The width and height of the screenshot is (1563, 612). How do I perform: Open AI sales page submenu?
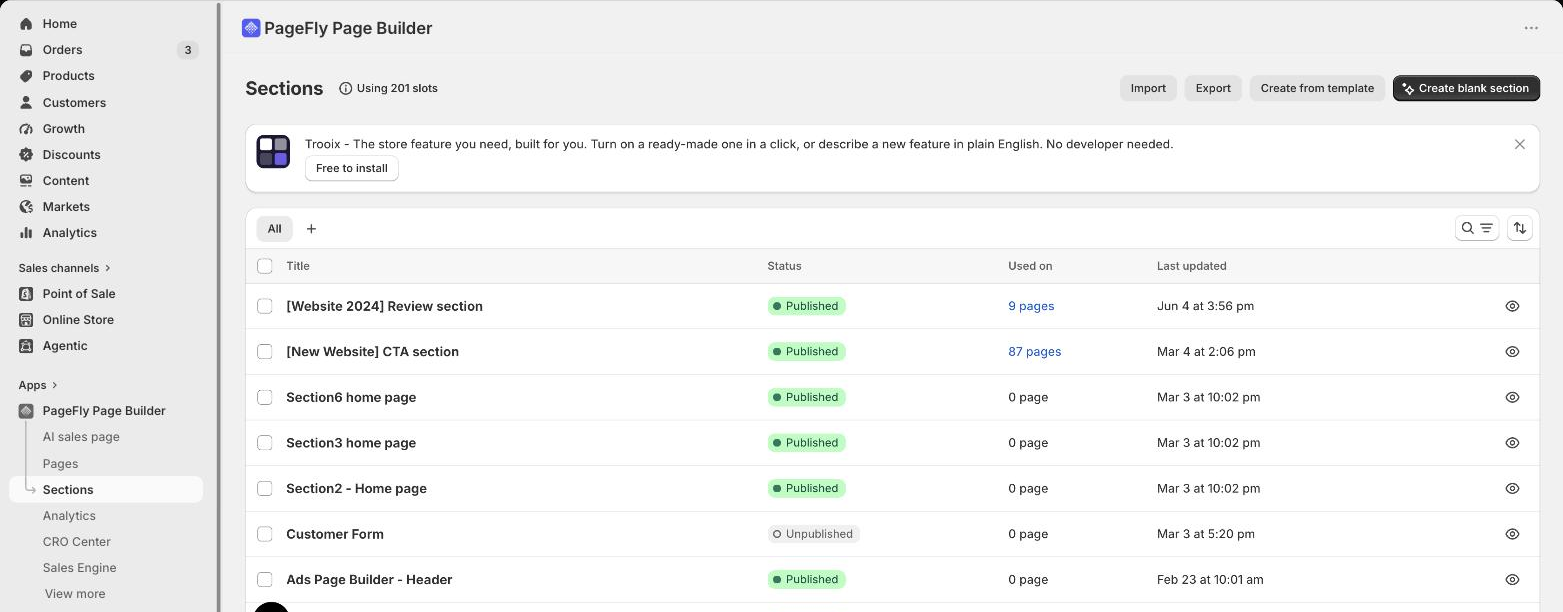81,437
